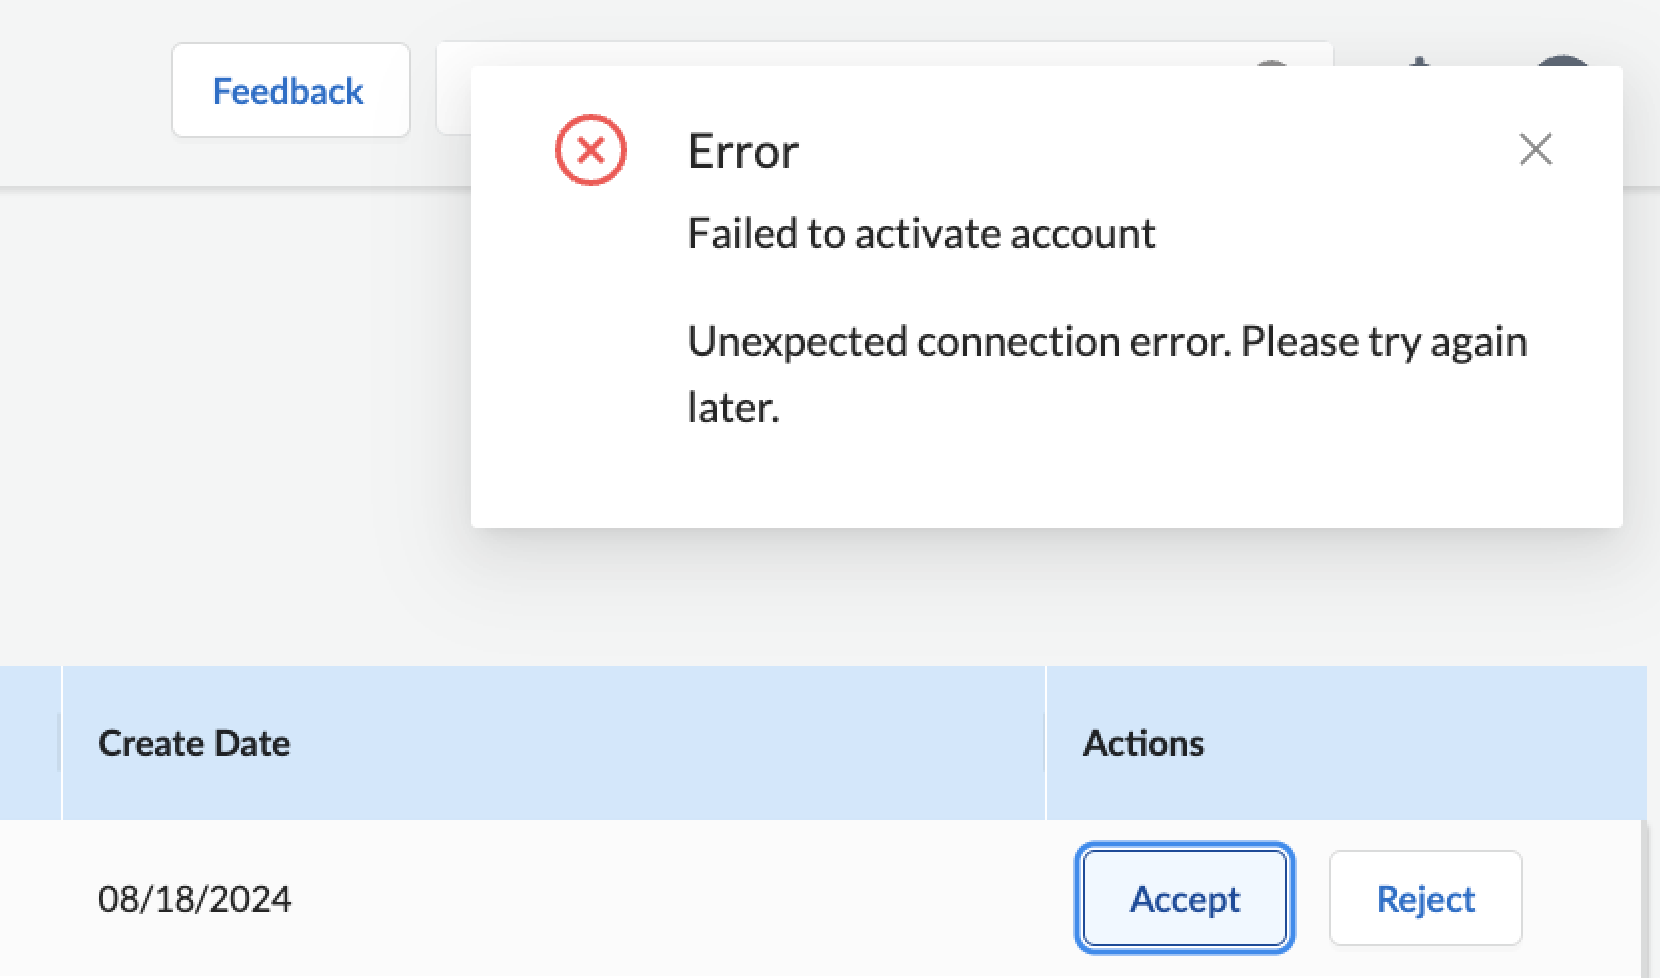Click the table row for 08/18/2024
Viewport: 1660px width, 978px height.
[600, 898]
